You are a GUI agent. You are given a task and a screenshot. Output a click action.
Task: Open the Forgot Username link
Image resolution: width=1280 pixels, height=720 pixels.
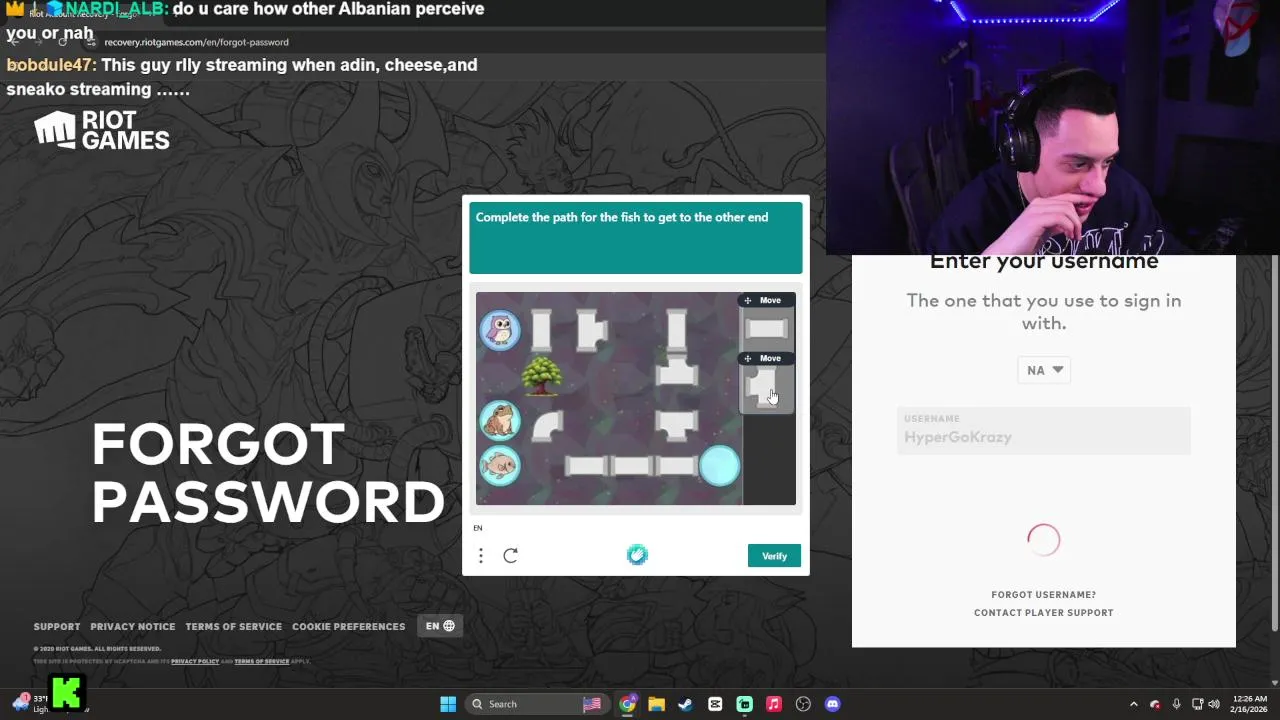(x=1044, y=595)
